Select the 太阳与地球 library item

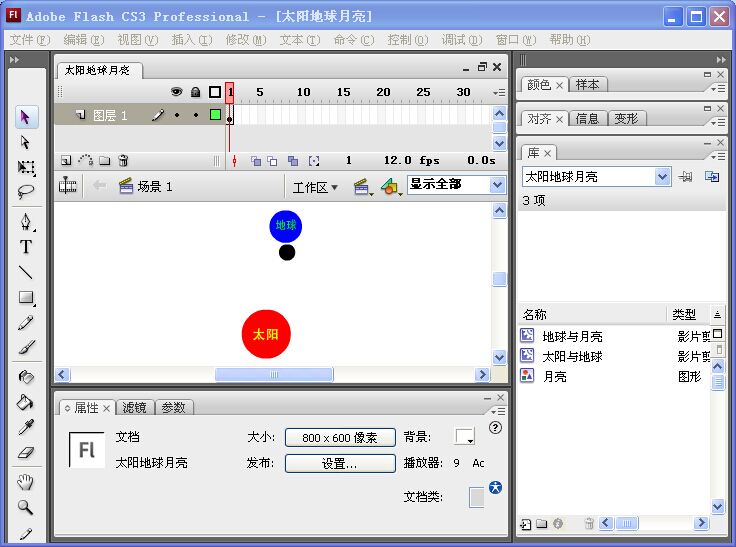[614, 356]
